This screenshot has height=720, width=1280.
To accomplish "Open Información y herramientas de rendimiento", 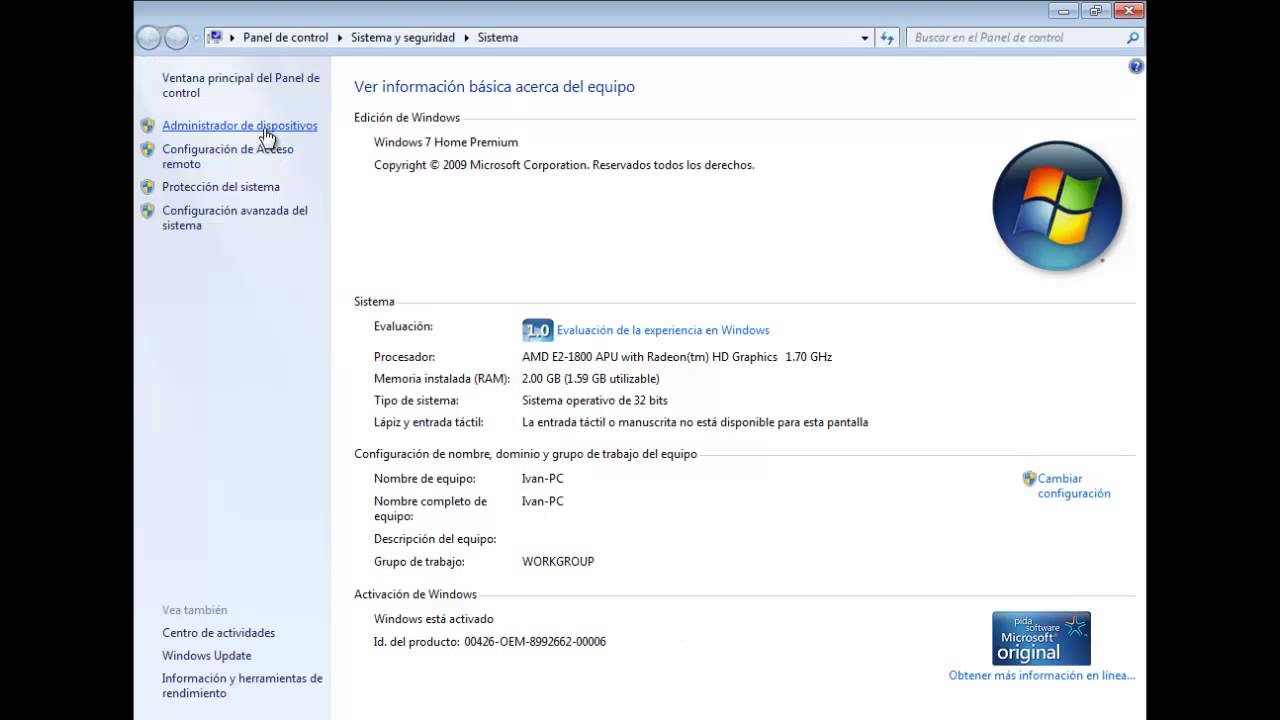I will click(242, 686).
